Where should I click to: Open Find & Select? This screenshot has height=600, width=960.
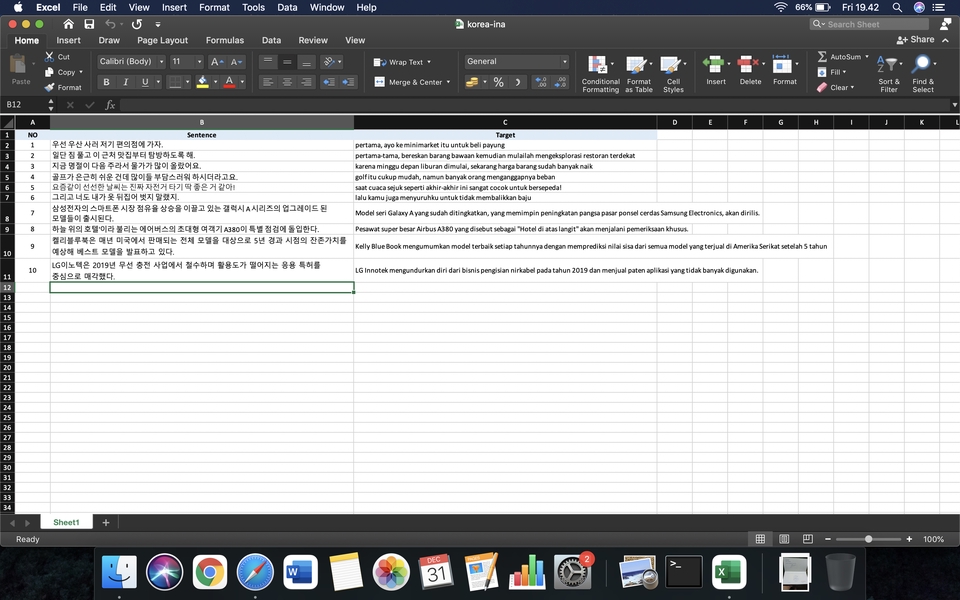923,73
